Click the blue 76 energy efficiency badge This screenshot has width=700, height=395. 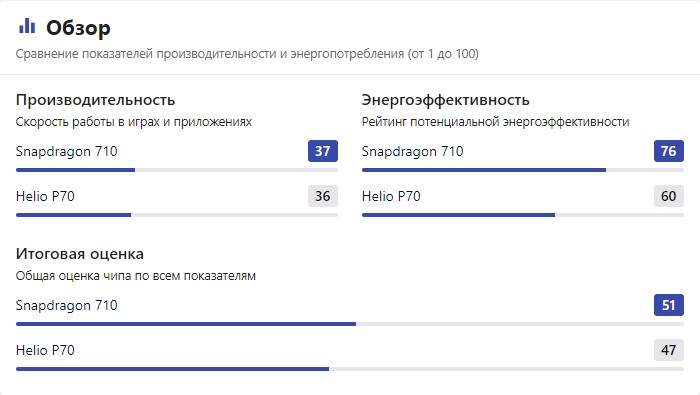[668, 151]
